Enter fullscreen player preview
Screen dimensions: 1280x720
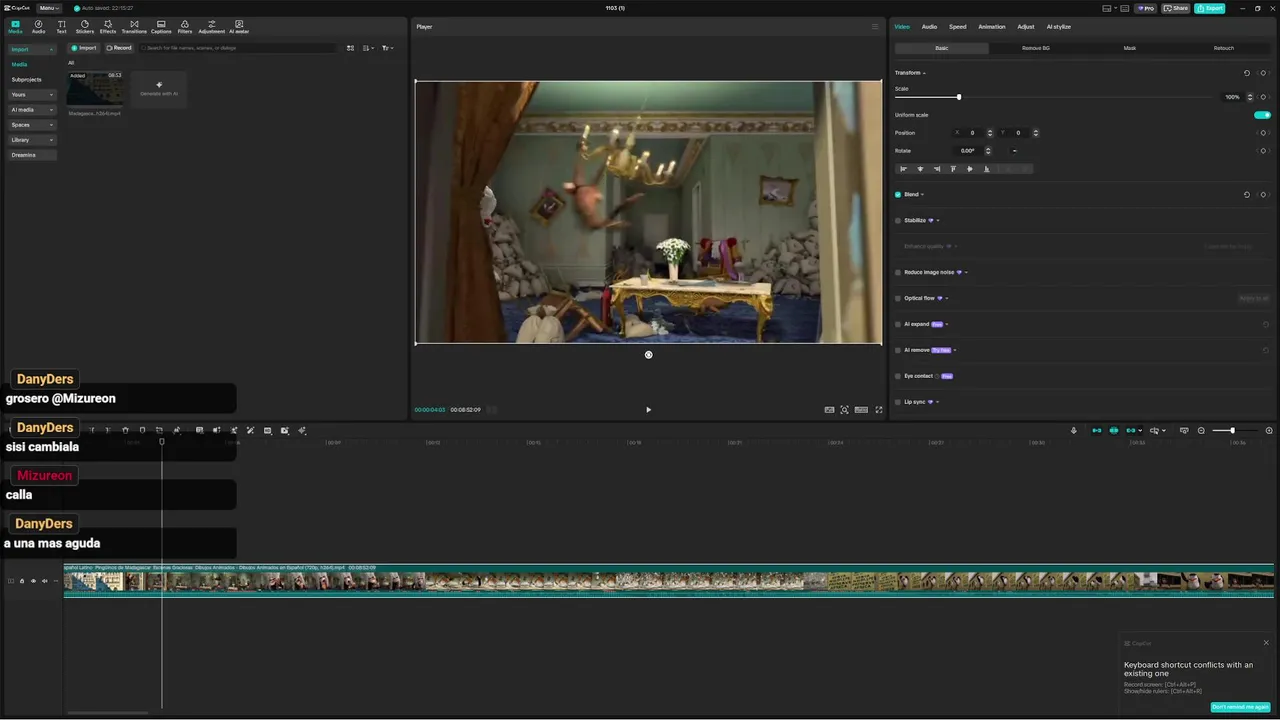[879, 409]
